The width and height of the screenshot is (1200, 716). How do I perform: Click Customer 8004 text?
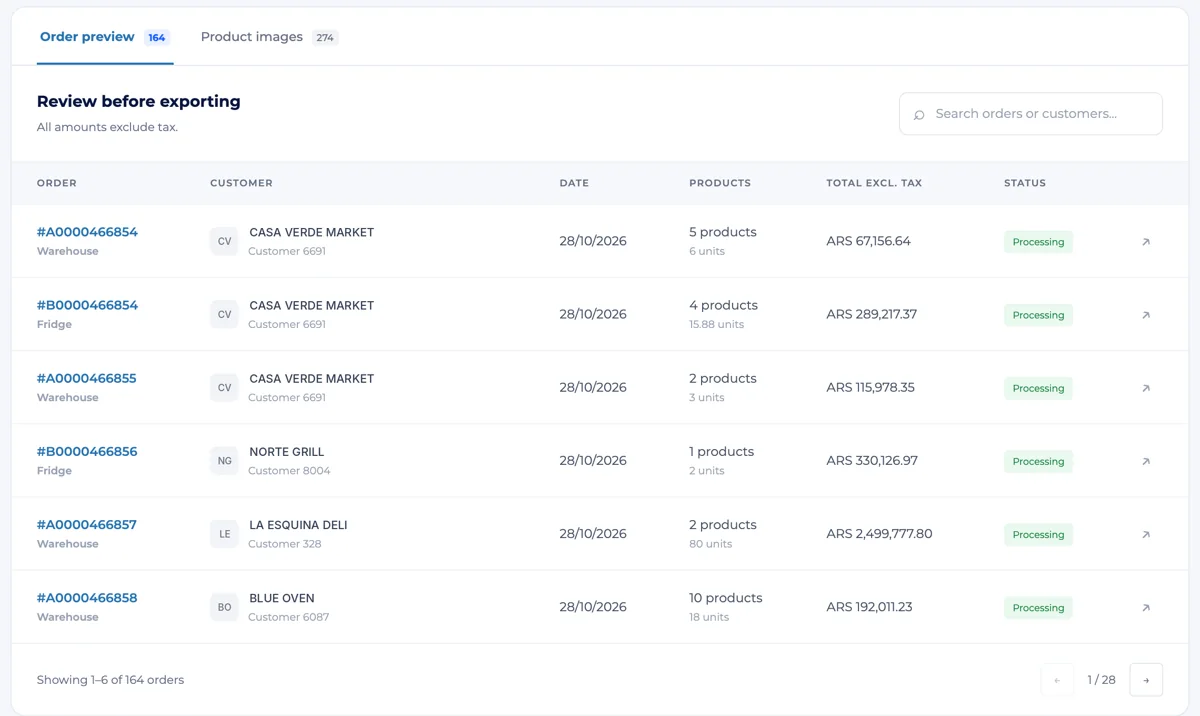tap(289, 471)
